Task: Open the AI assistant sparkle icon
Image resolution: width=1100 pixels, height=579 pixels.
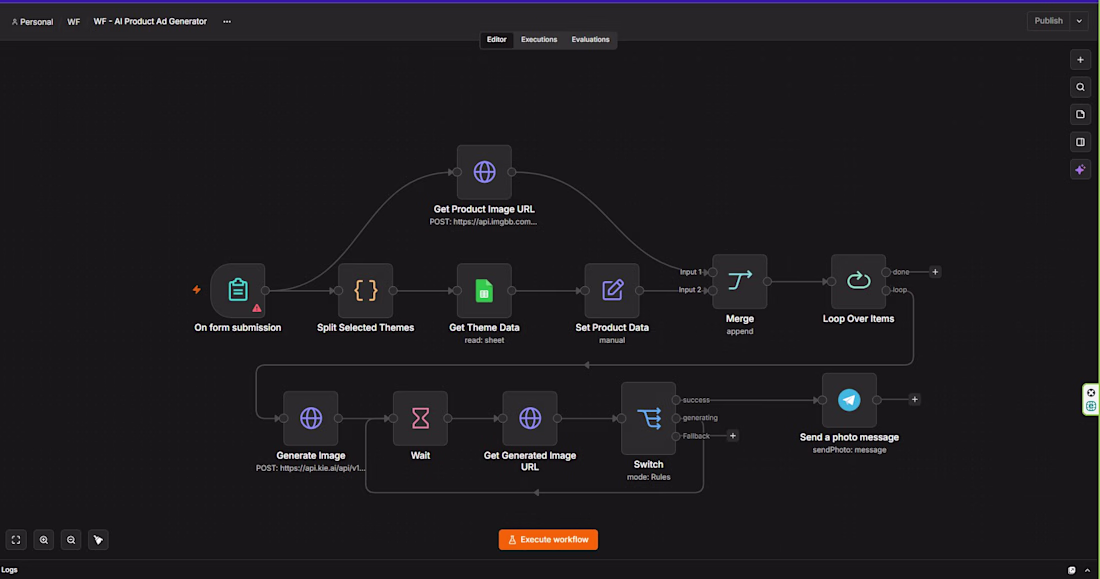Action: point(1080,169)
